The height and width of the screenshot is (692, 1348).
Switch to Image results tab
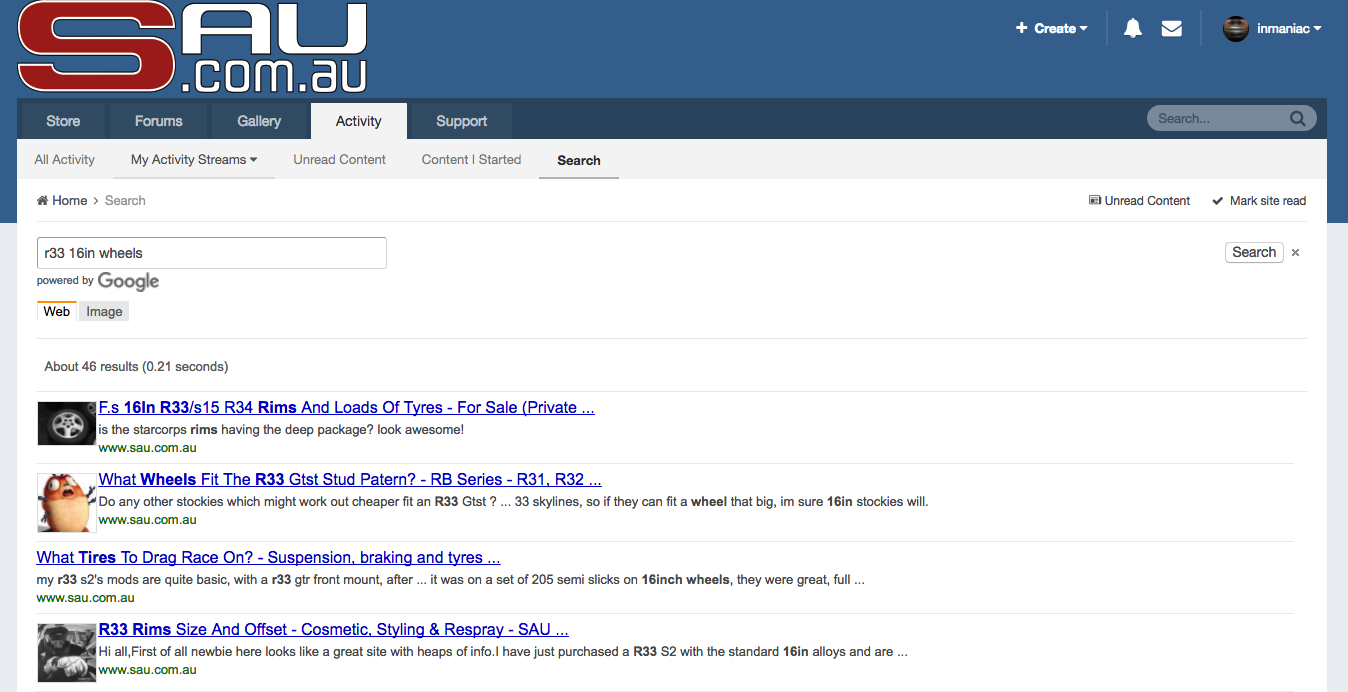coord(104,312)
